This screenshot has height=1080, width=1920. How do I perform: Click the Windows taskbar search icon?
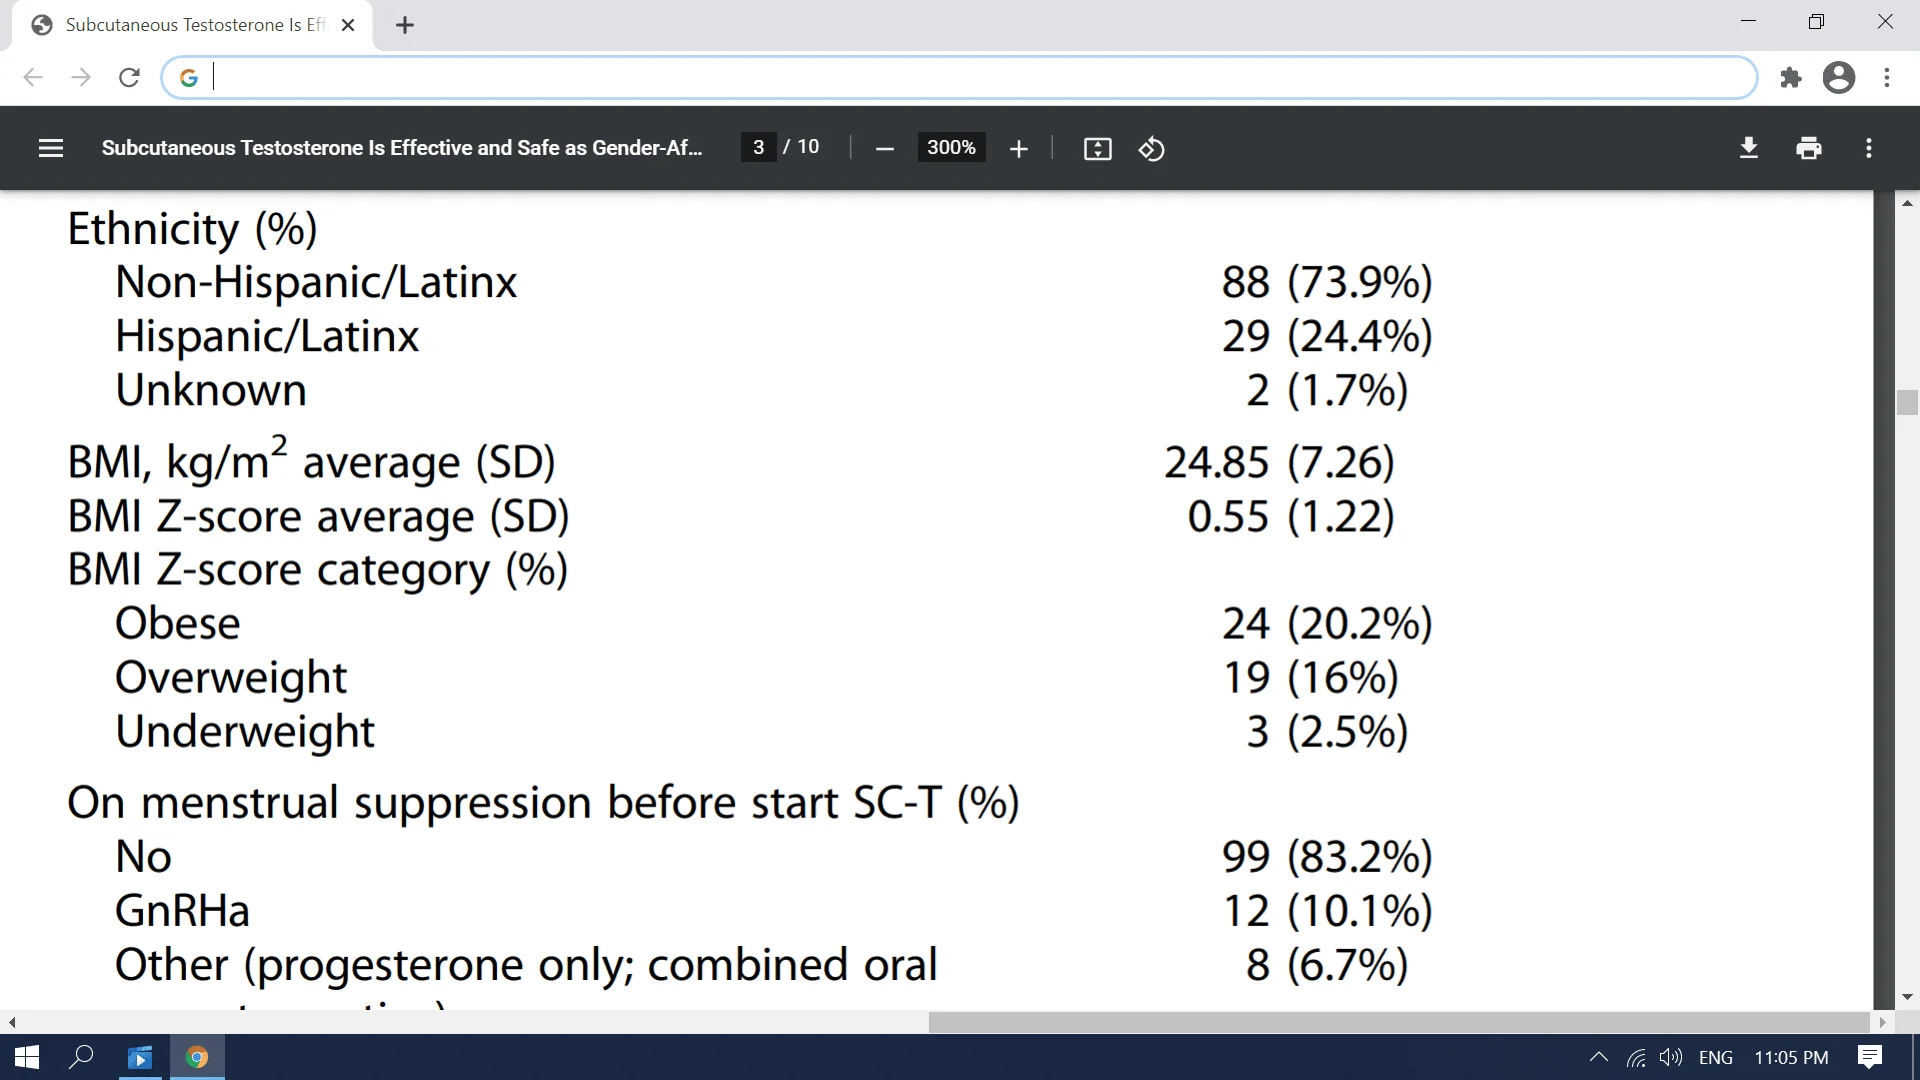coord(82,1058)
